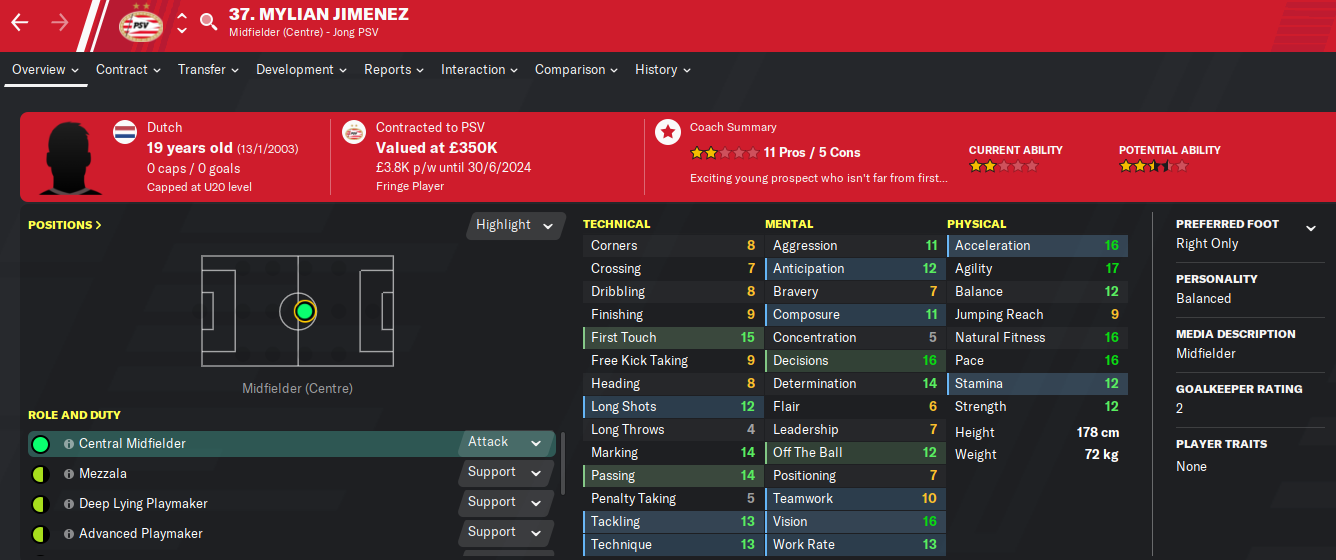1336x560 pixels.
Task: Click the Coach Summary star icon
Action: [x=667, y=131]
